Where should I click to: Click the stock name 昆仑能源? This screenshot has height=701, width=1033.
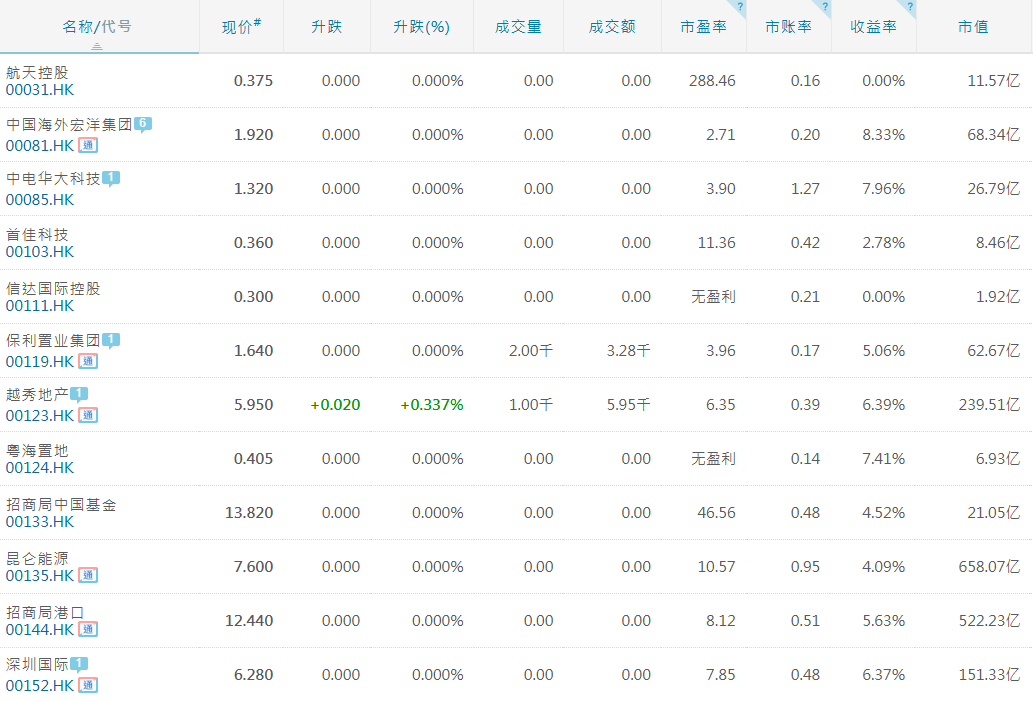(37, 559)
